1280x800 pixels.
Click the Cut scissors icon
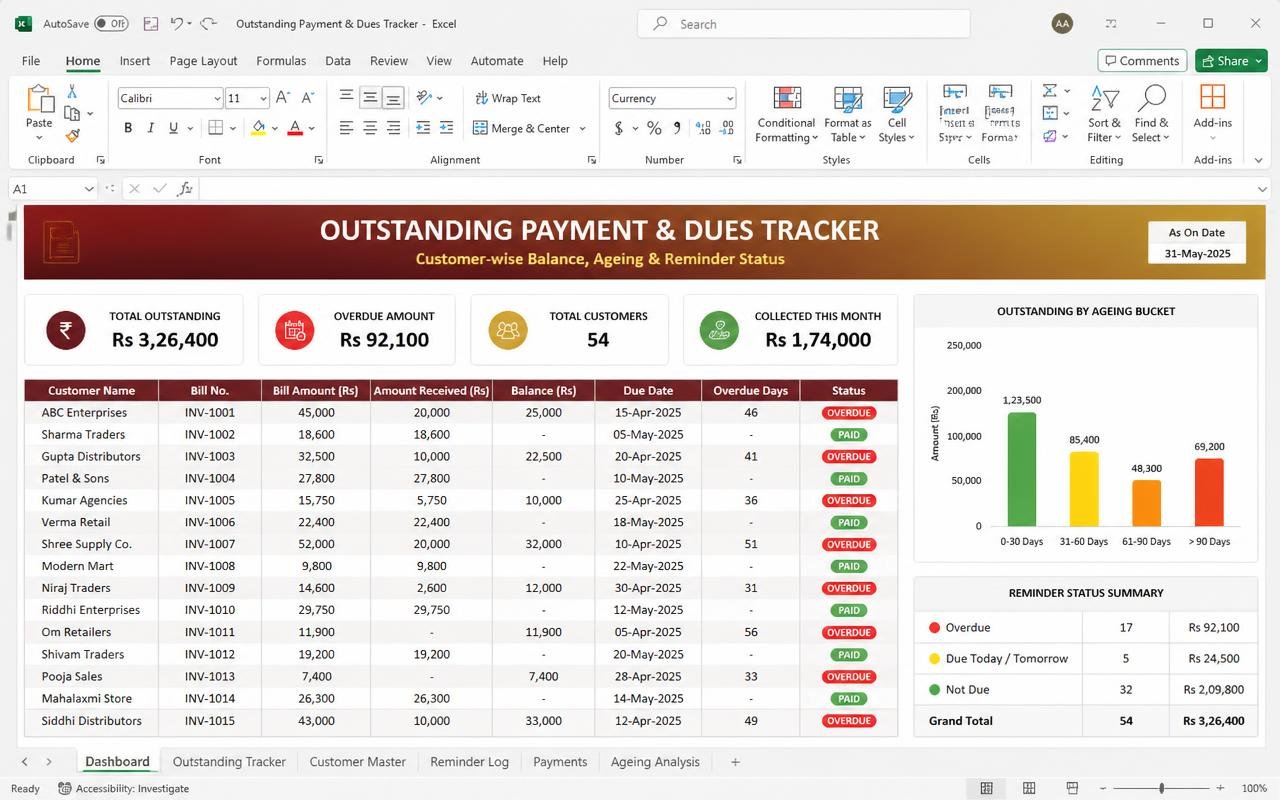[x=72, y=91]
